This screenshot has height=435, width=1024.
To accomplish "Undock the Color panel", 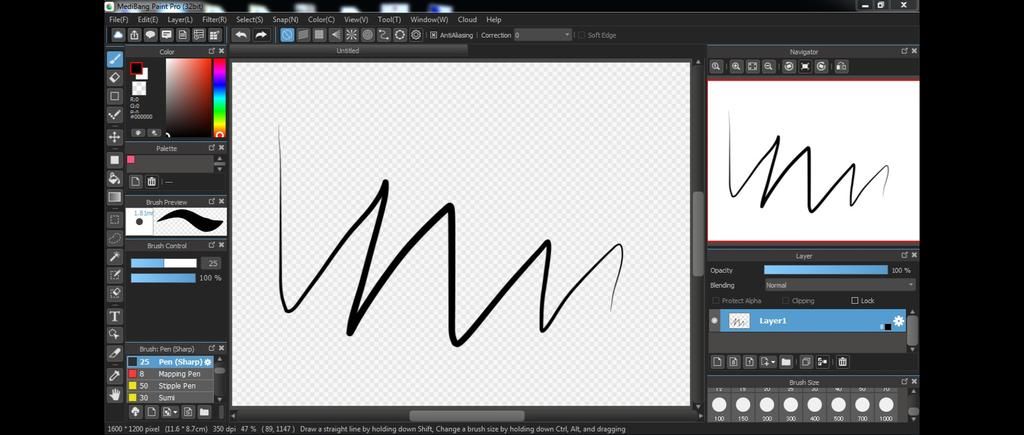I will point(212,51).
